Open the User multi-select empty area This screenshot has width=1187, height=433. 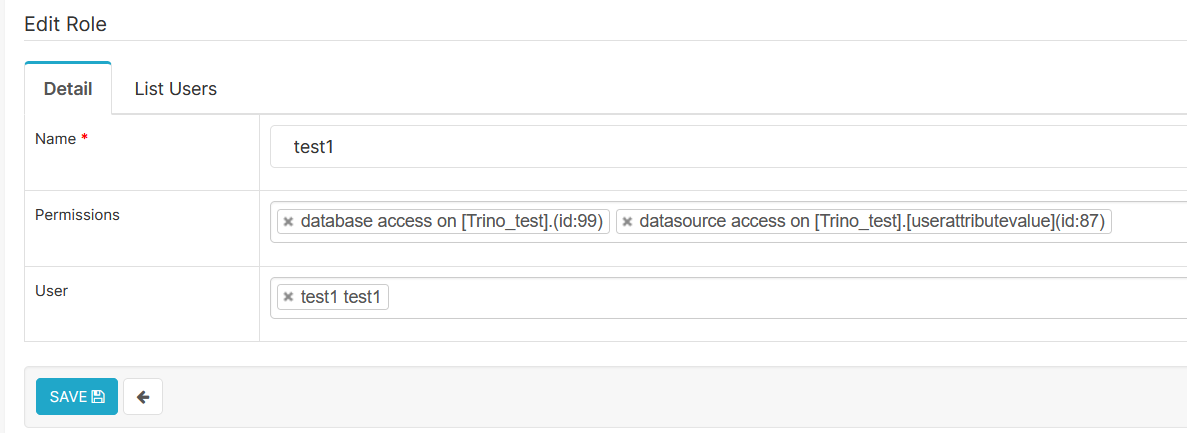pos(780,297)
